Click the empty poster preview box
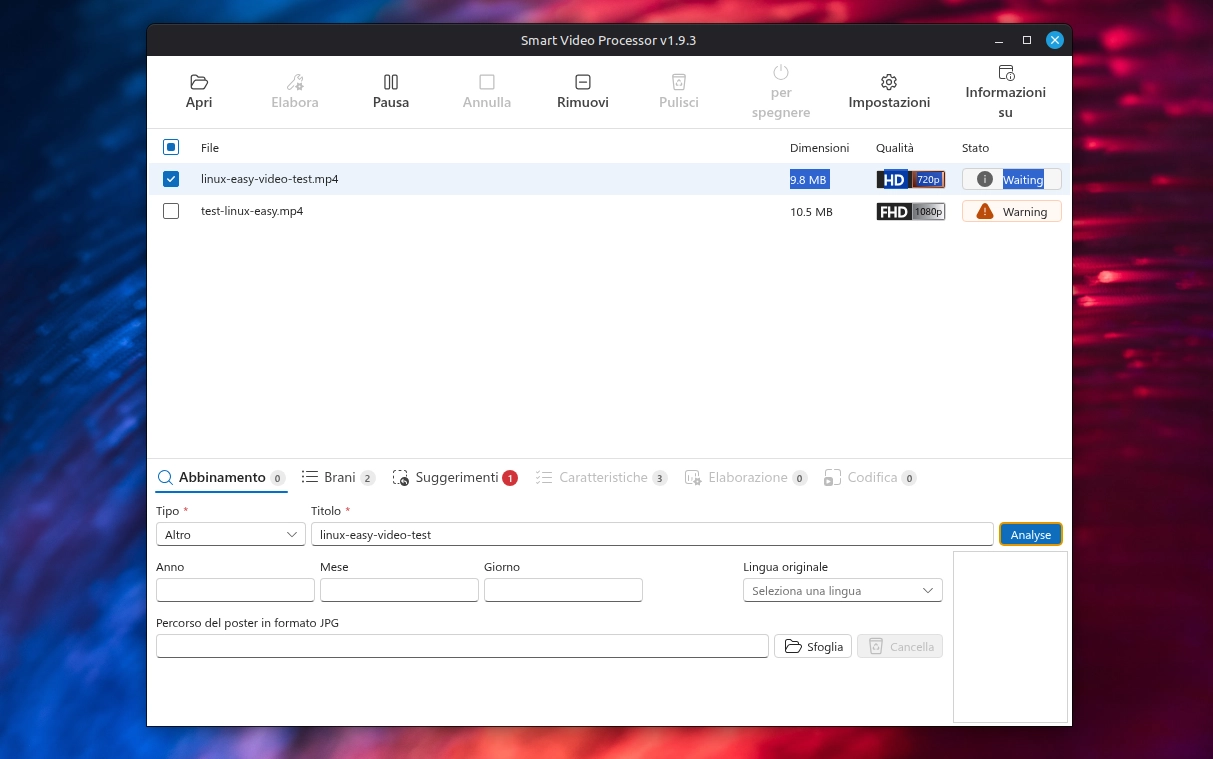The height and width of the screenshot is (759, 1213). click(1010, 636)
